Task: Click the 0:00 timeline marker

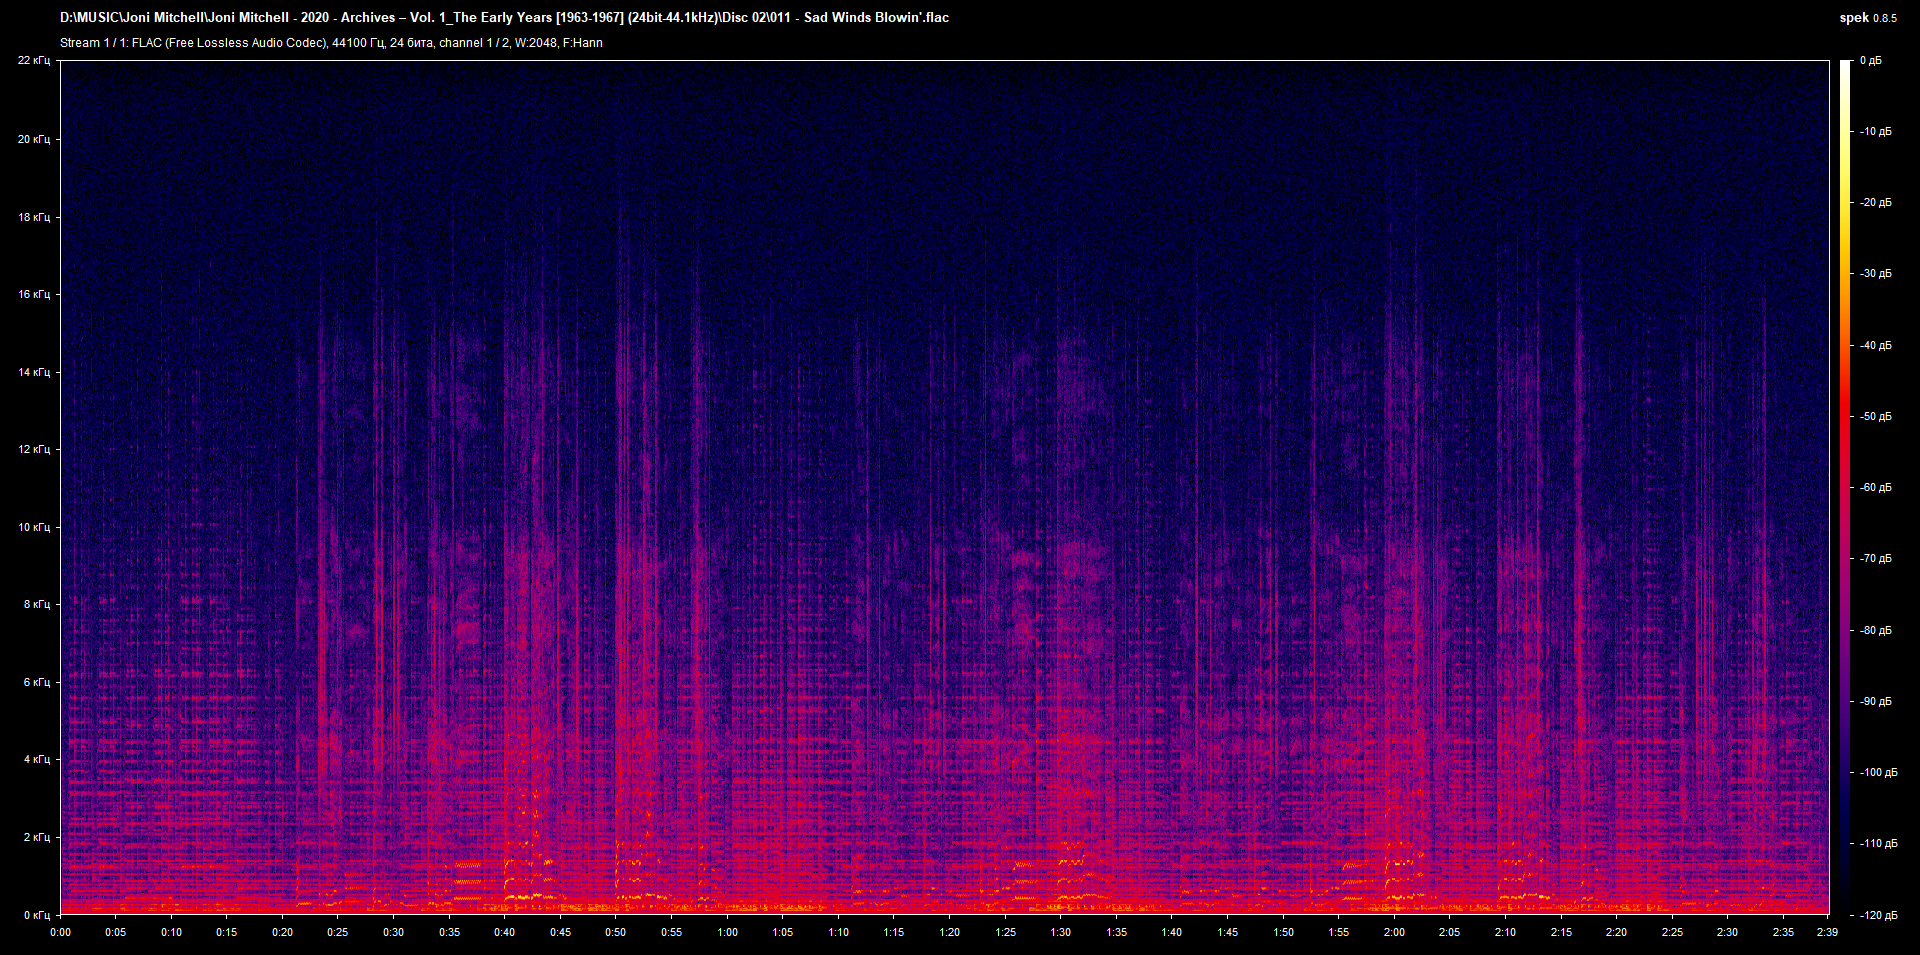Action: [61, 931]
